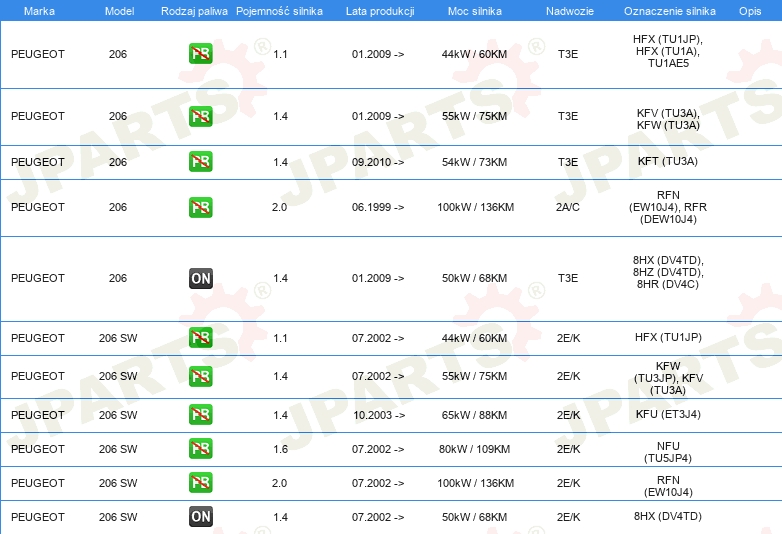The width and height of the screenshot is (782, 534).
Task: Click the petrol icon in the 206 44kW/60KM T3E row
Action: pyautogui.click(x=201, y=54)
